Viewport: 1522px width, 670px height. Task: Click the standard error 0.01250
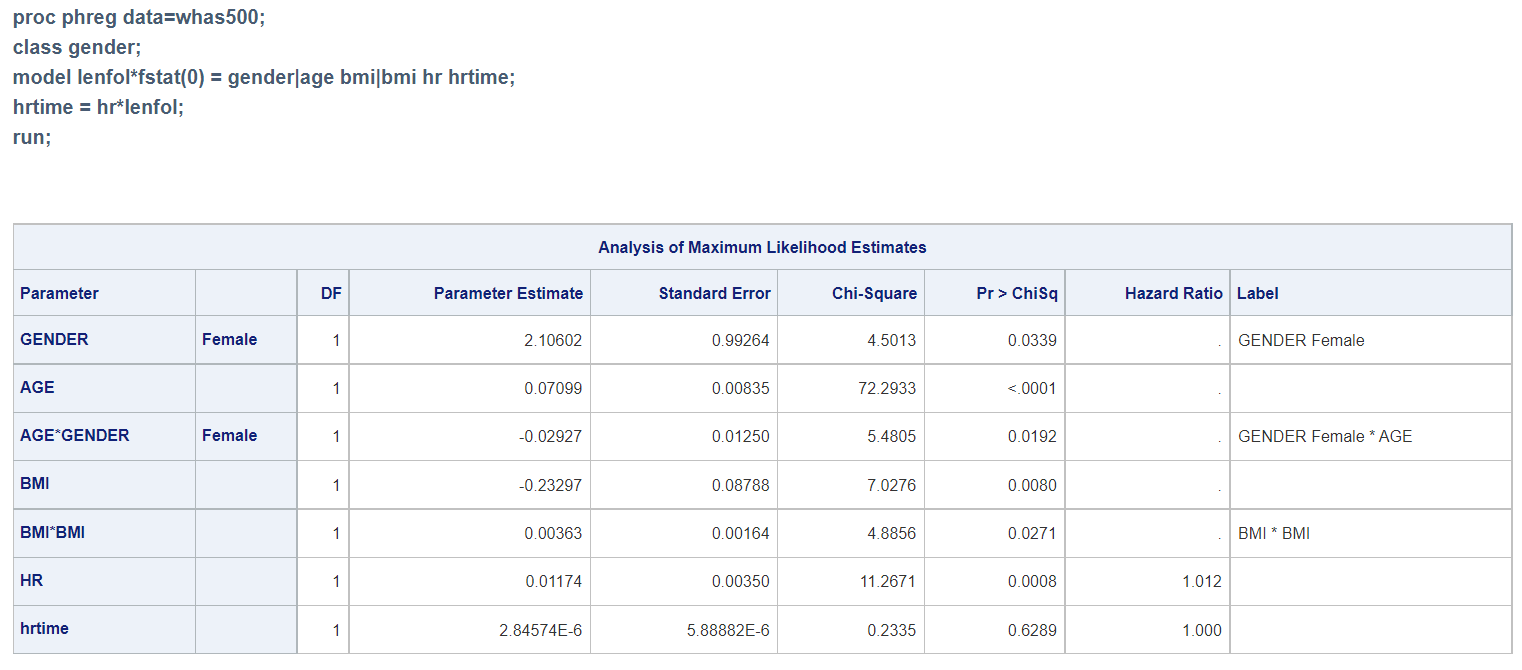tap(741, 436)
